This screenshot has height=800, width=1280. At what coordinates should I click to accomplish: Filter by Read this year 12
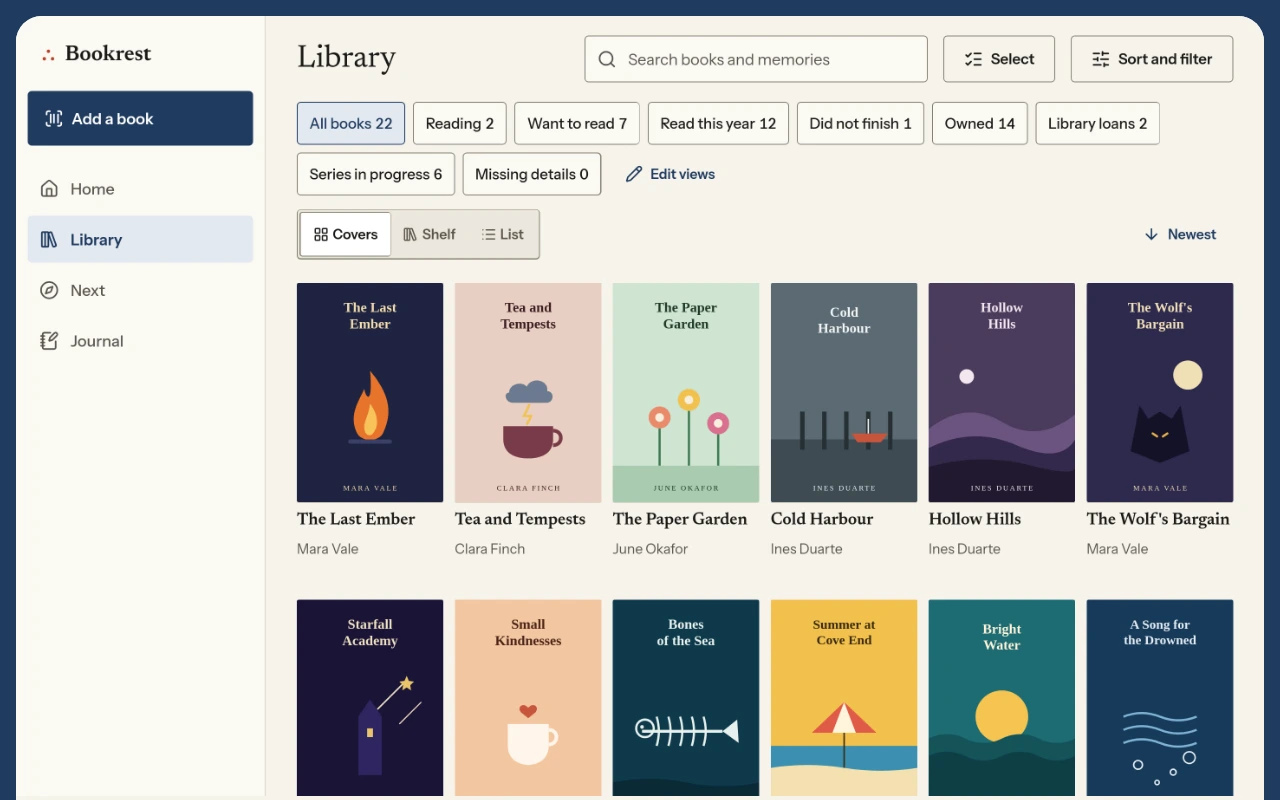tap(718, 123)
